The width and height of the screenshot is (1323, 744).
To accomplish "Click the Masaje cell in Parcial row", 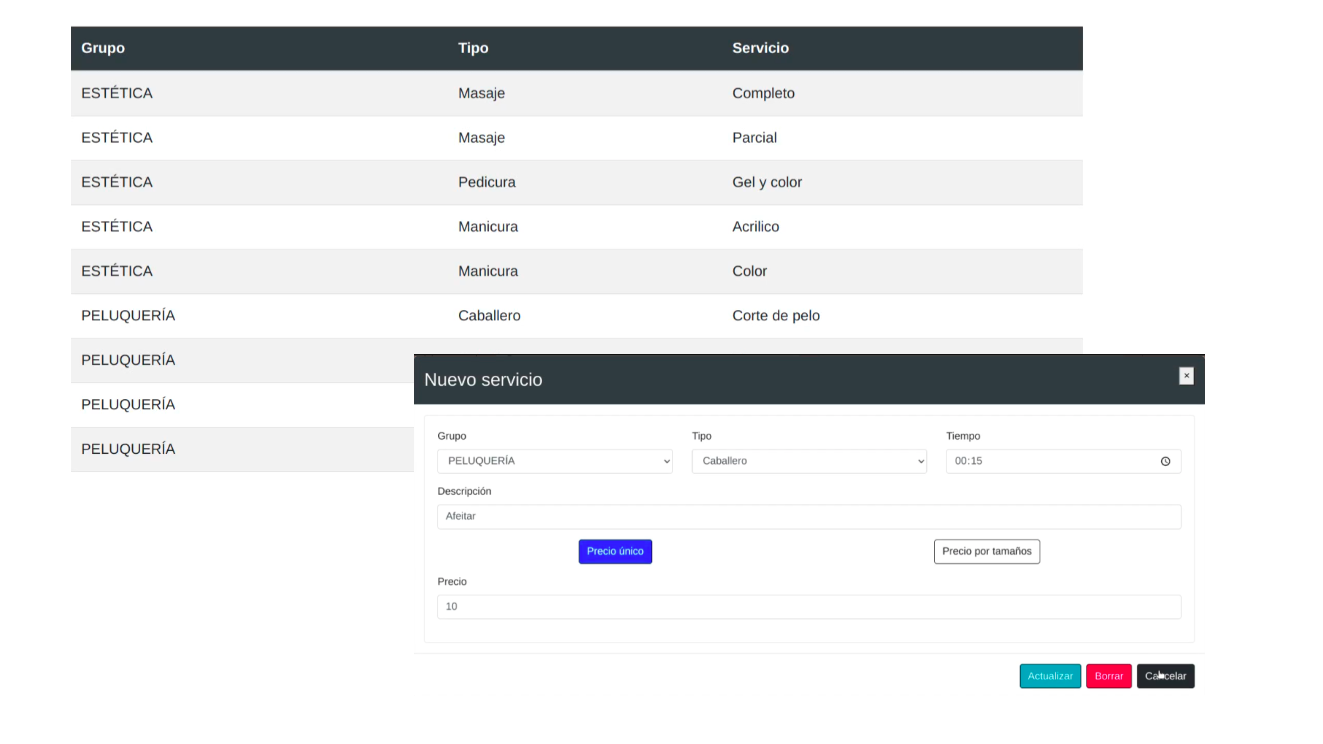I will 481,138.
